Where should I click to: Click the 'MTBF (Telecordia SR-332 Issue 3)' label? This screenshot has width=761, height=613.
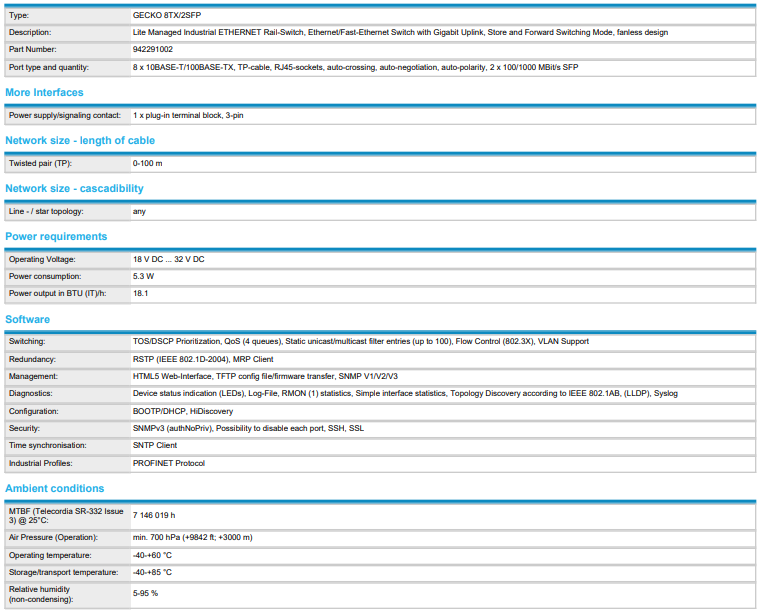pos(66,516)
